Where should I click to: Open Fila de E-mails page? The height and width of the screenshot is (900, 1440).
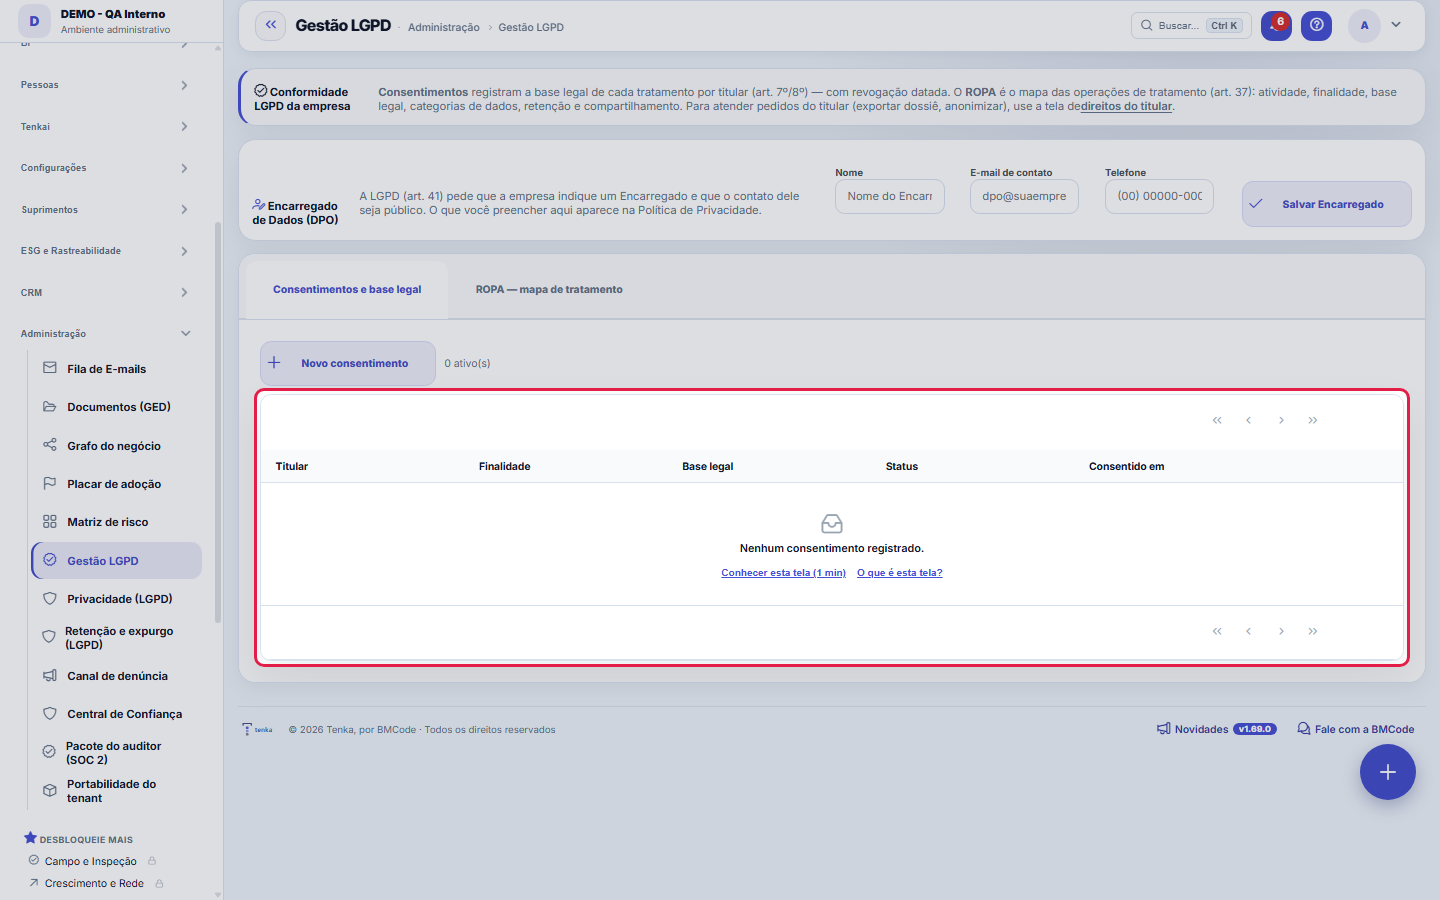[116, 369]
